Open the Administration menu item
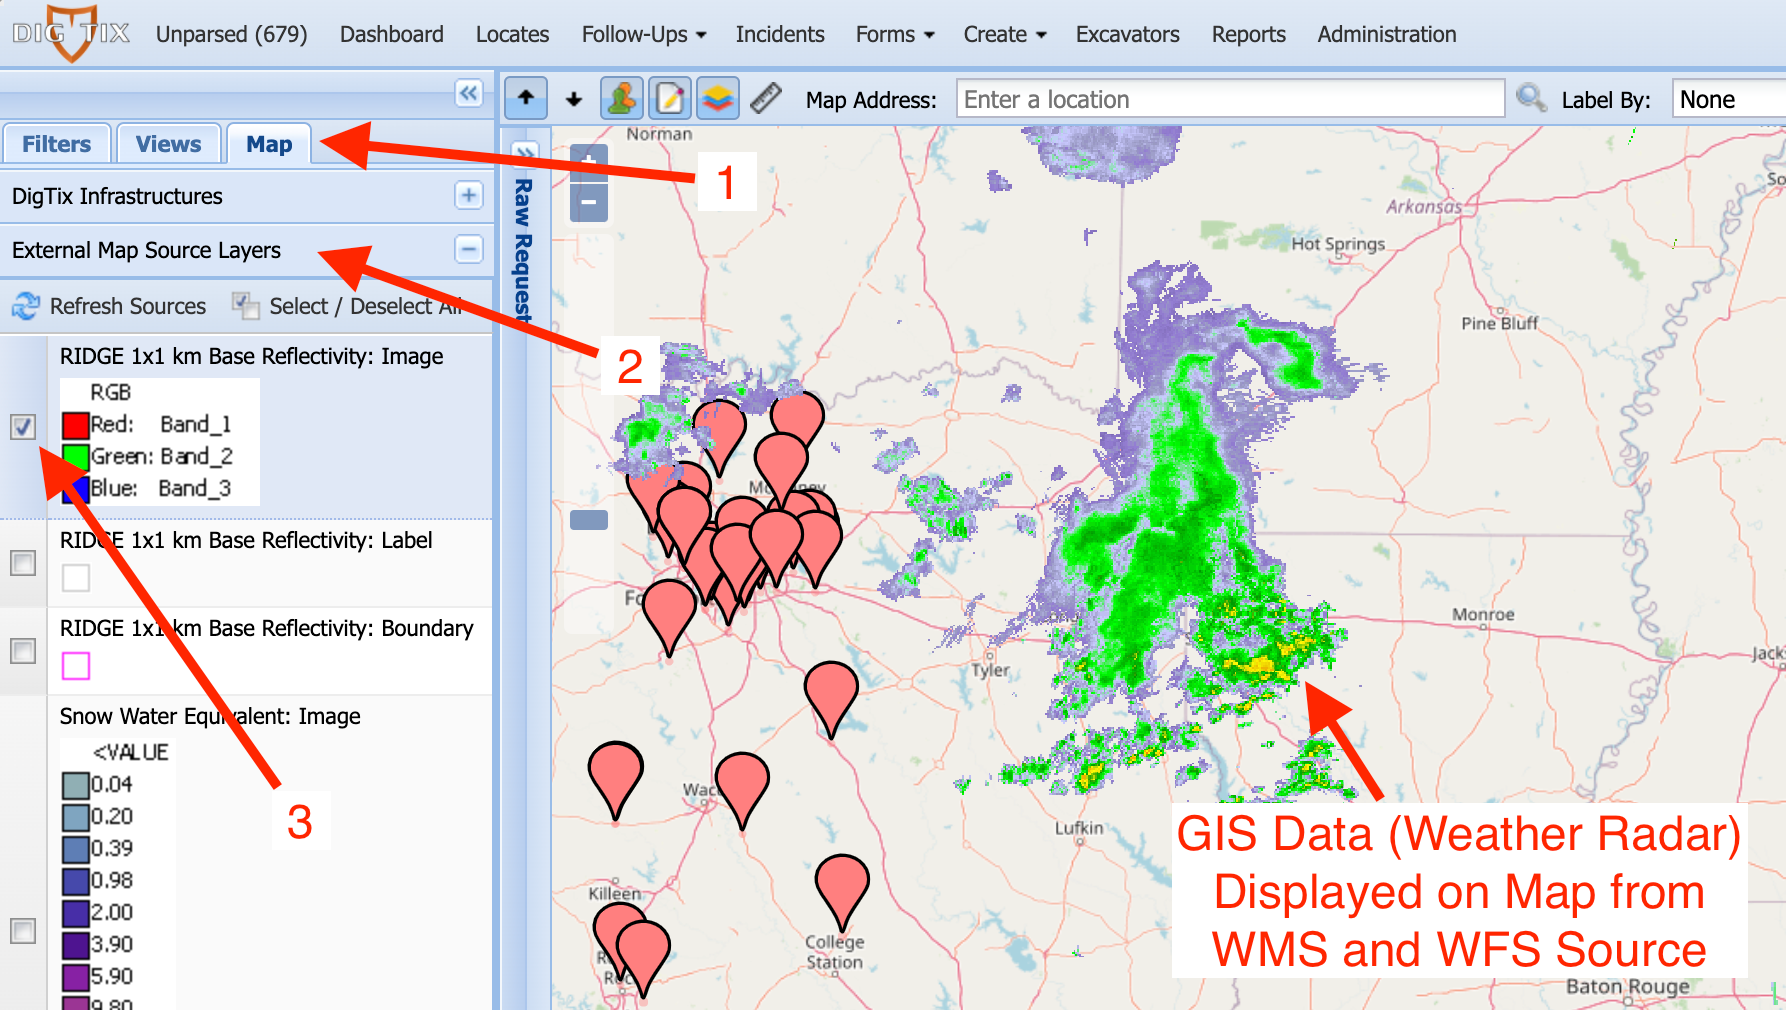1786x1010 pixels. pyautogui.click(x=1387, y=34)
